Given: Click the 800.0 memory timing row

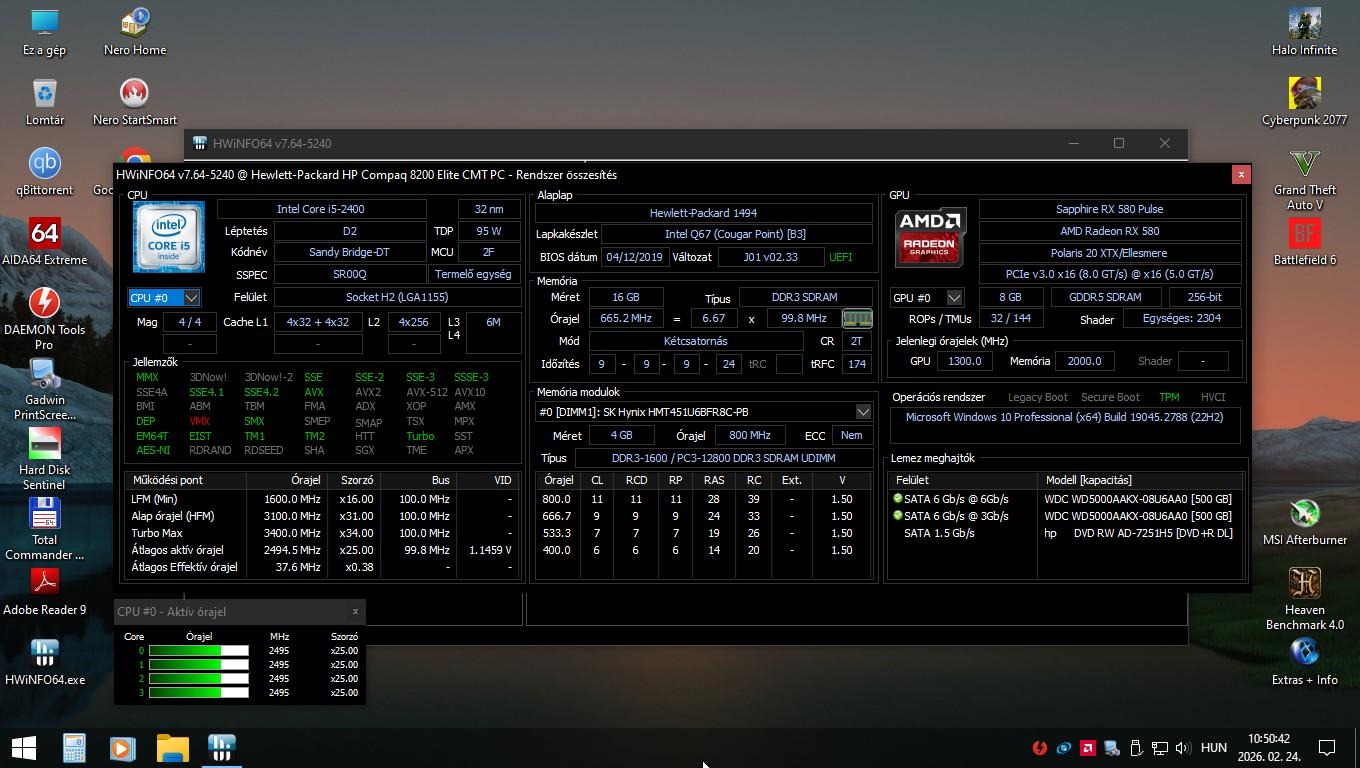Looking at the screenshot, I should (x=704, y=499).
